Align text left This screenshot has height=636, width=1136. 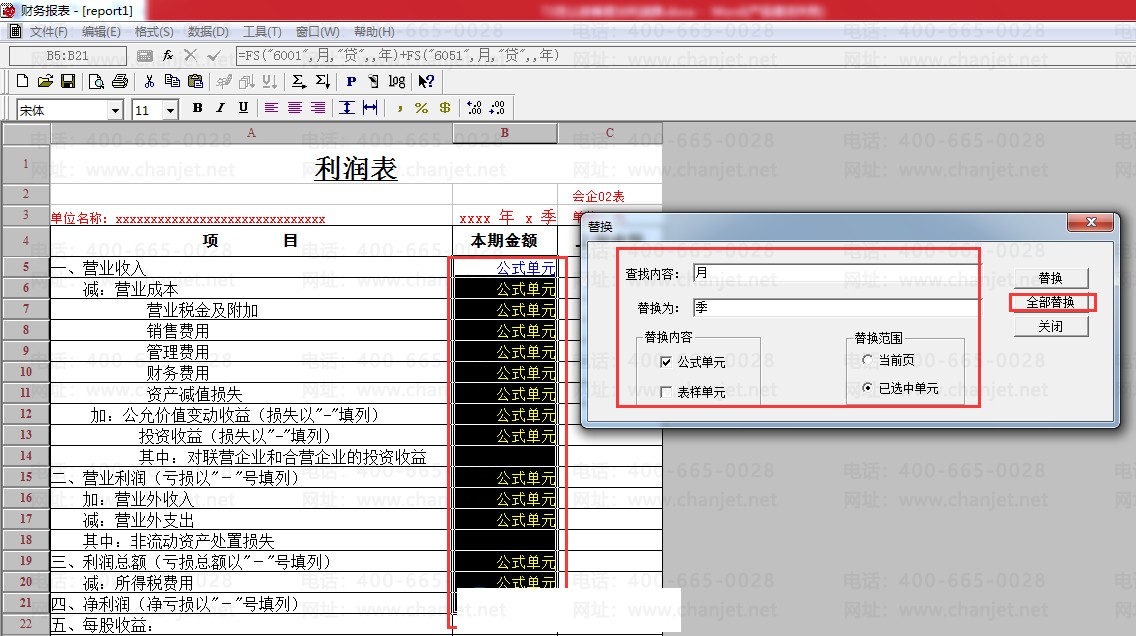[x=272, y=108]
